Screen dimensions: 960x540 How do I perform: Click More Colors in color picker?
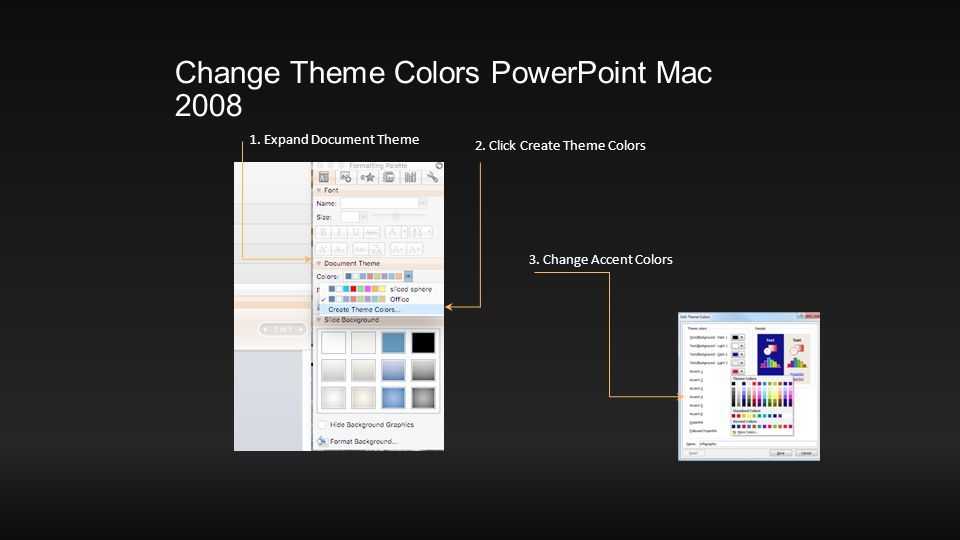(746, 432)
